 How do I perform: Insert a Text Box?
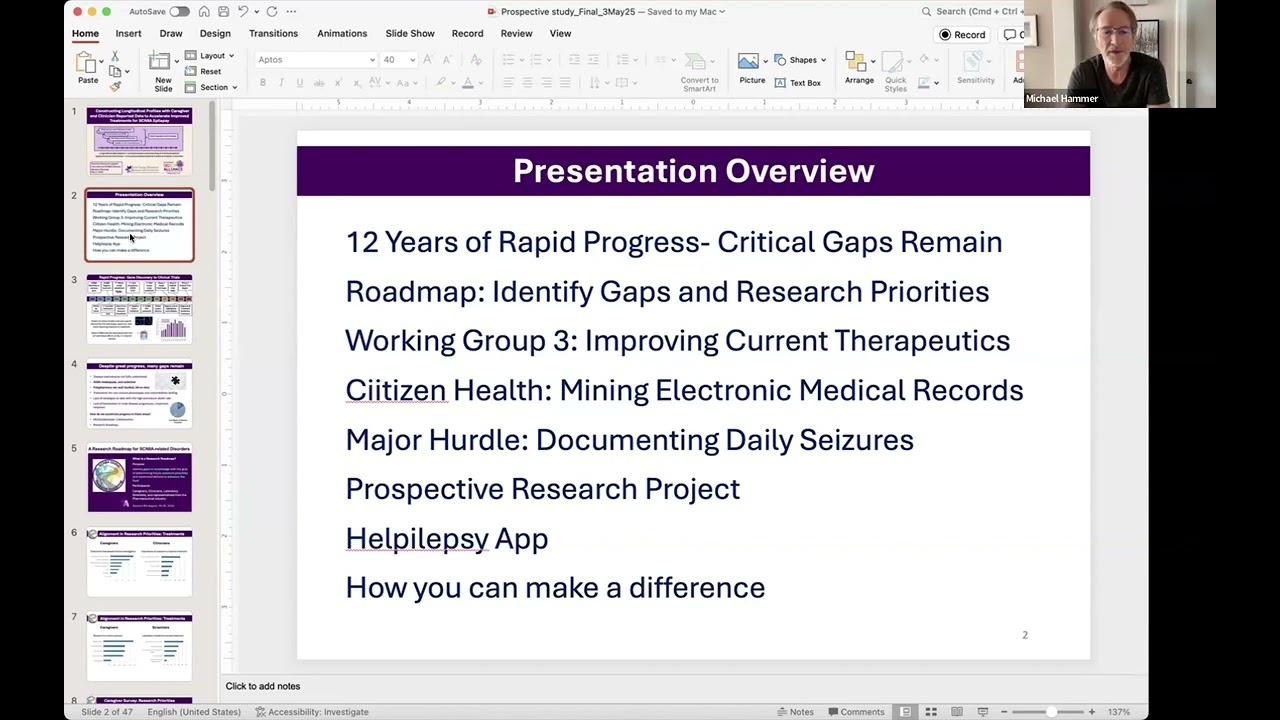pos(798,83)
